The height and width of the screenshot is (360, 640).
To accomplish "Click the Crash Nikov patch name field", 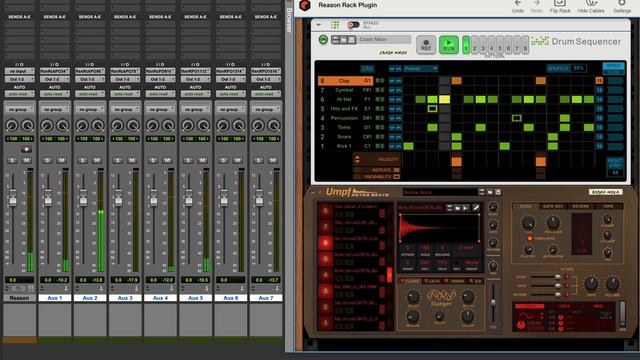I will [384, 40].
